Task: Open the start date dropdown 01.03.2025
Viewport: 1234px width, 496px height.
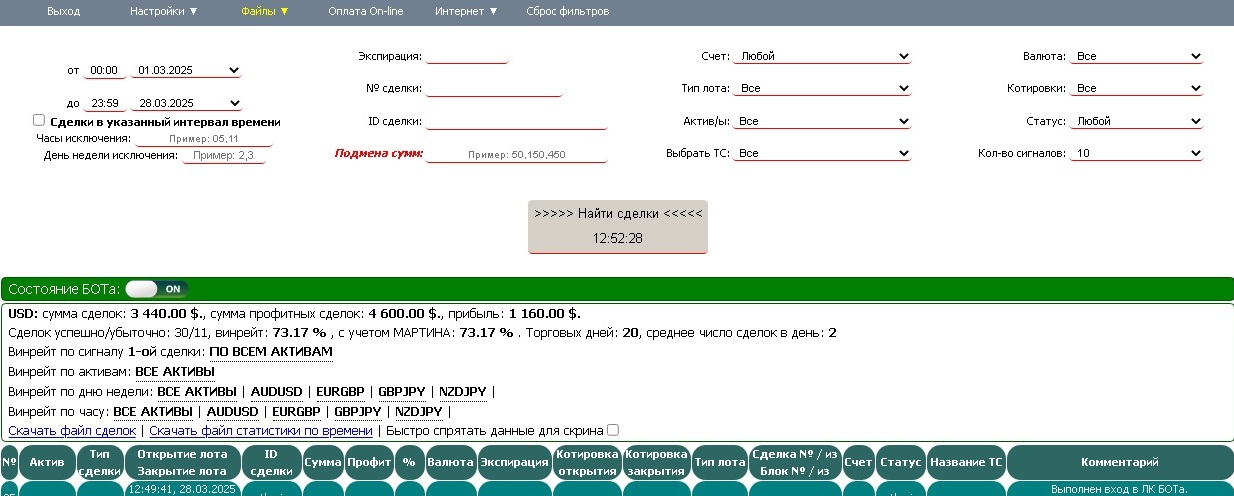Action: [186, 71]
